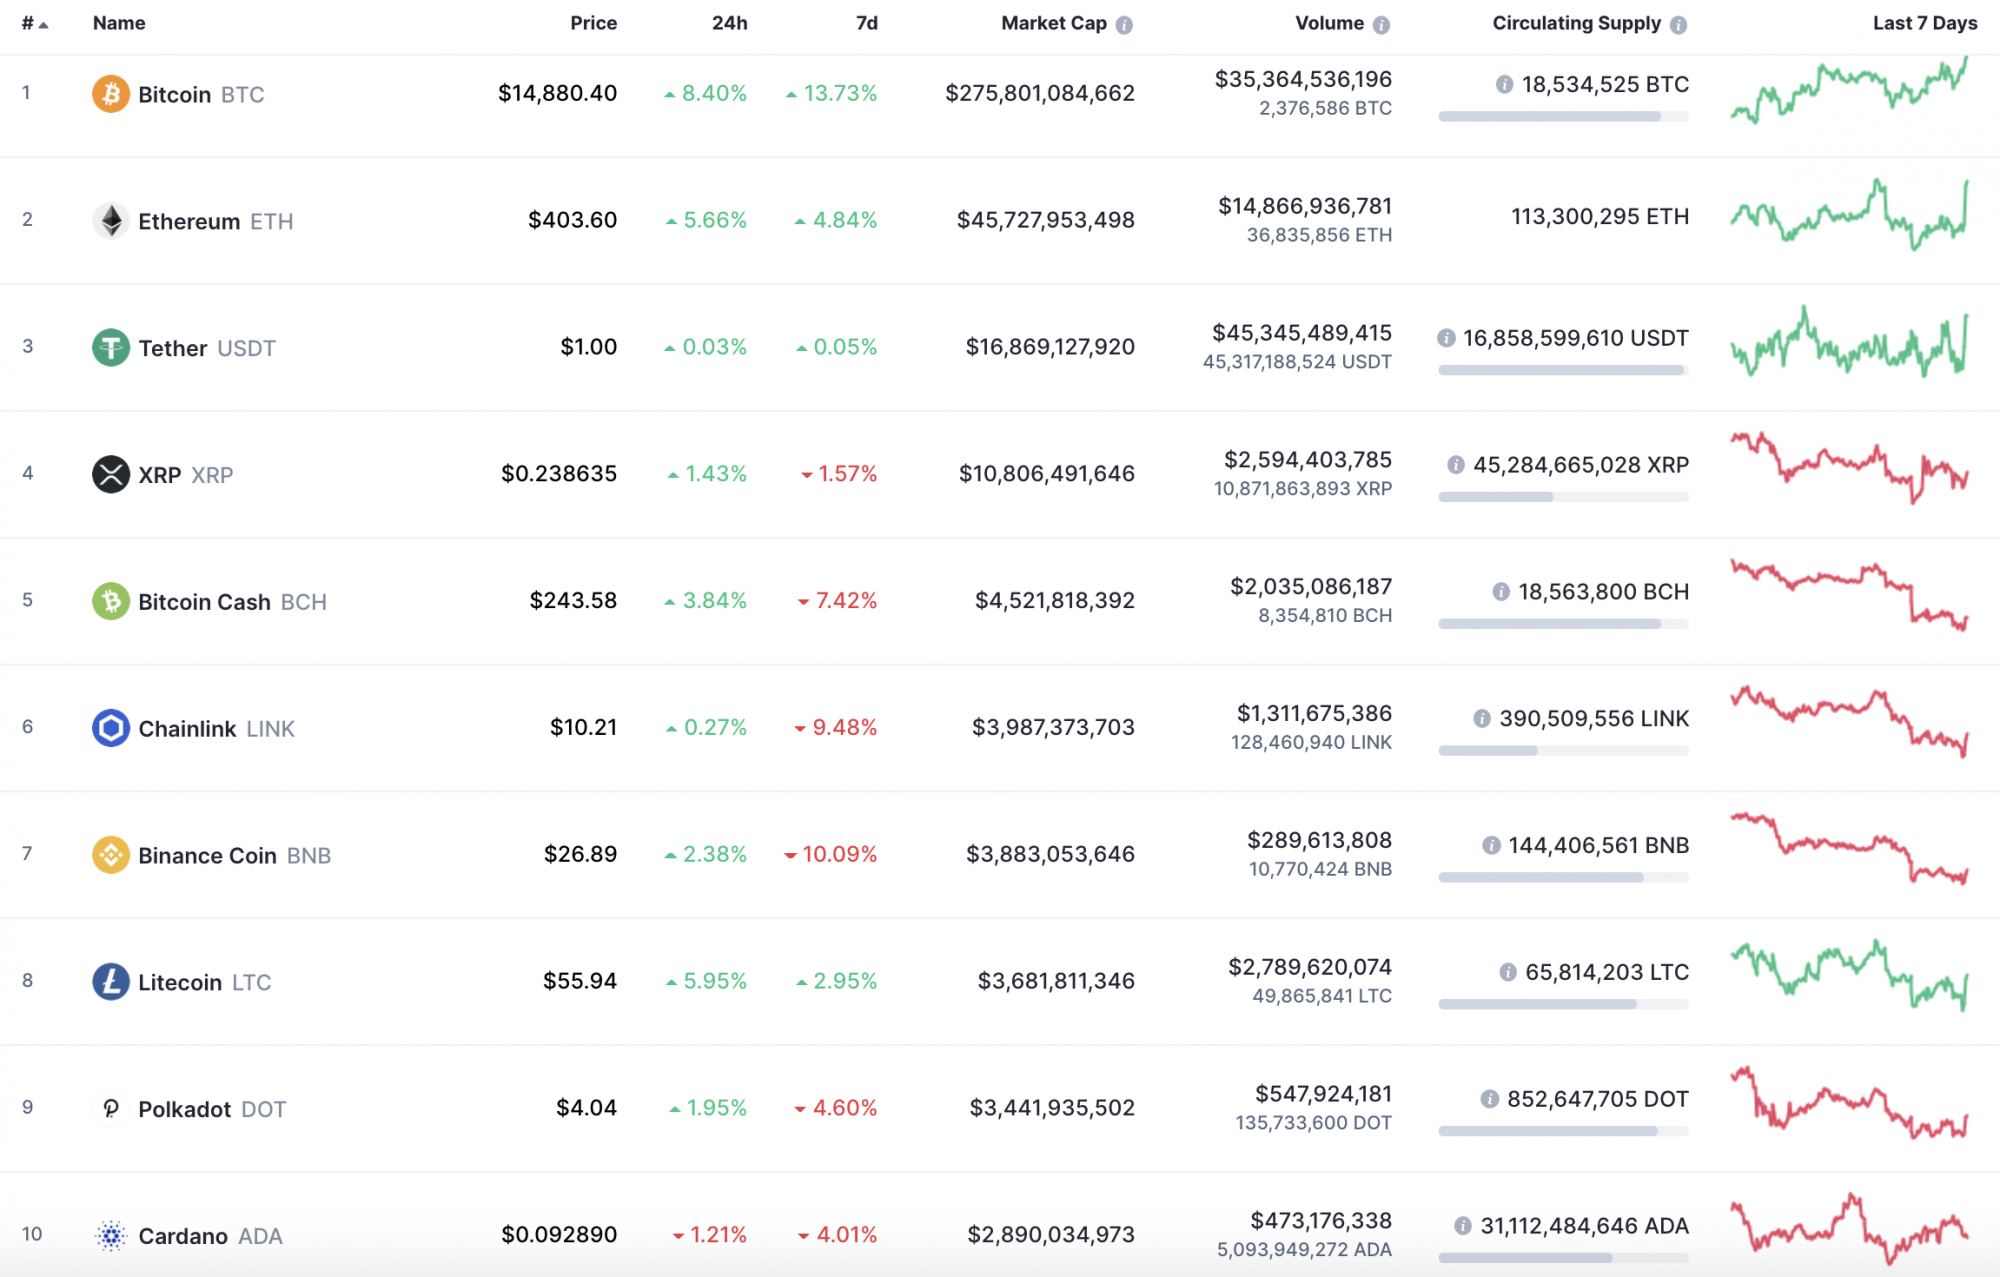Viewport: 2000px width, 1277px height.
Task: Open the Litecoin LTC coin page
Action: 204,983
